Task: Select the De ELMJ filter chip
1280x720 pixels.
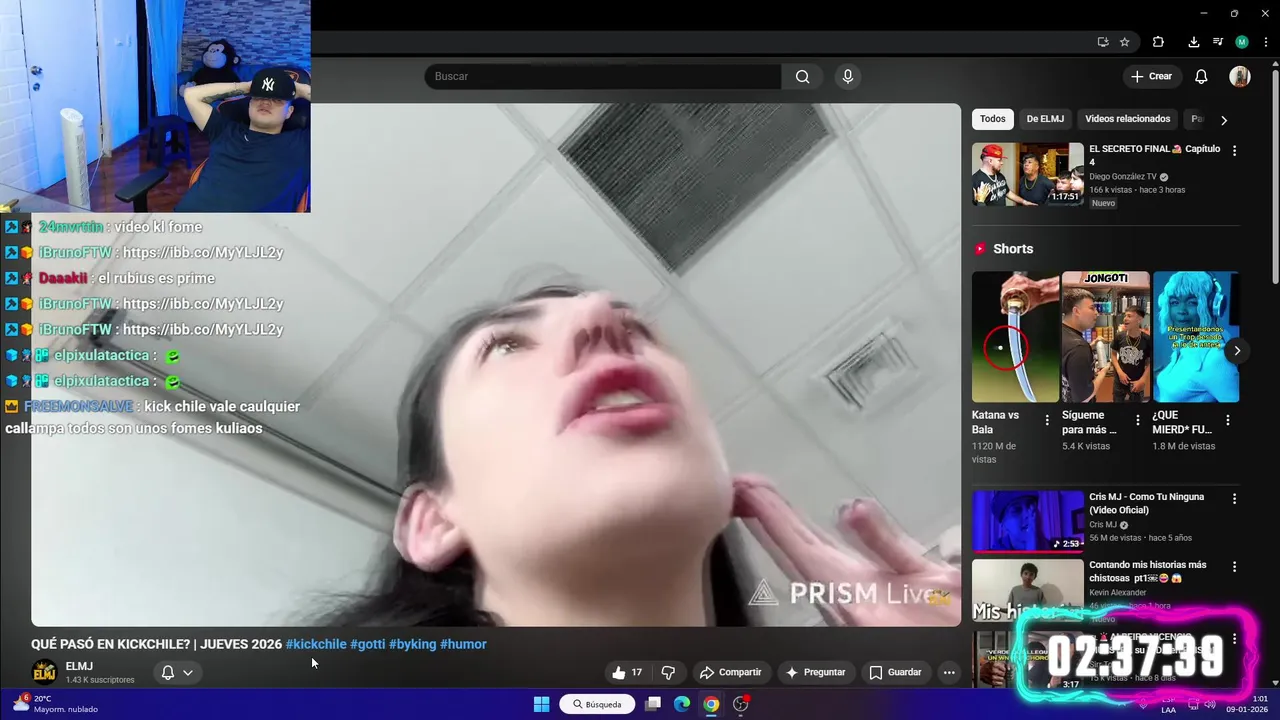Action: coord(1045,119)
